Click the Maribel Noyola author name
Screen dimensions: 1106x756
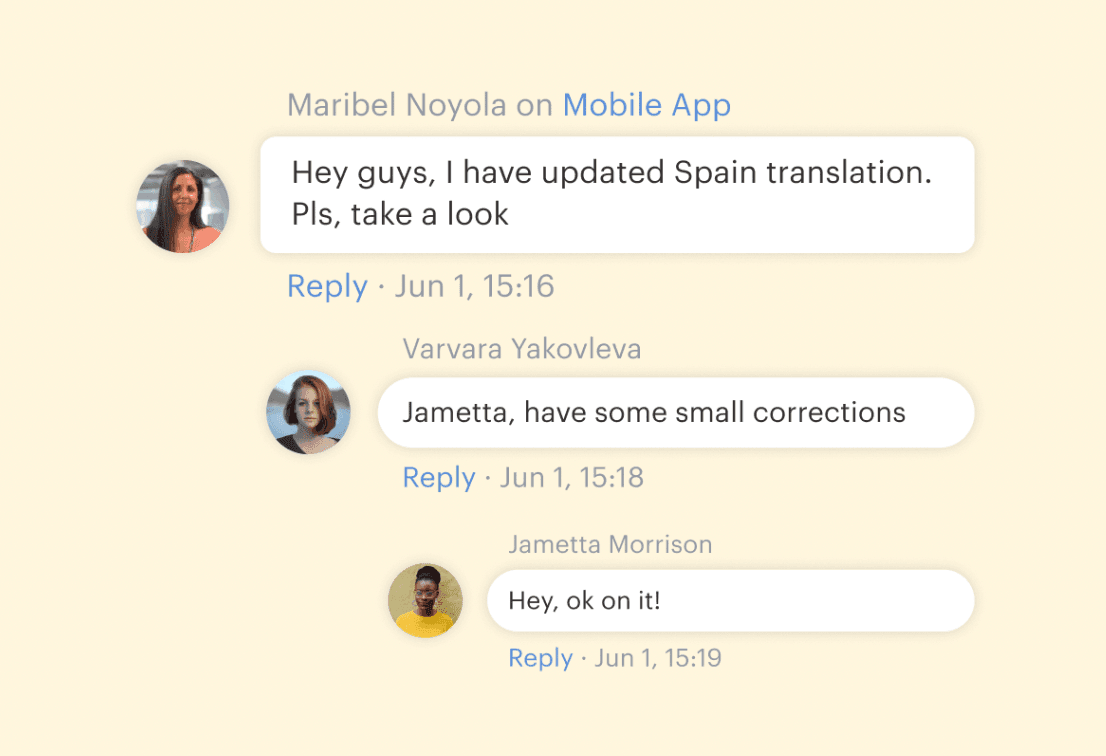(x=397, y=105)
